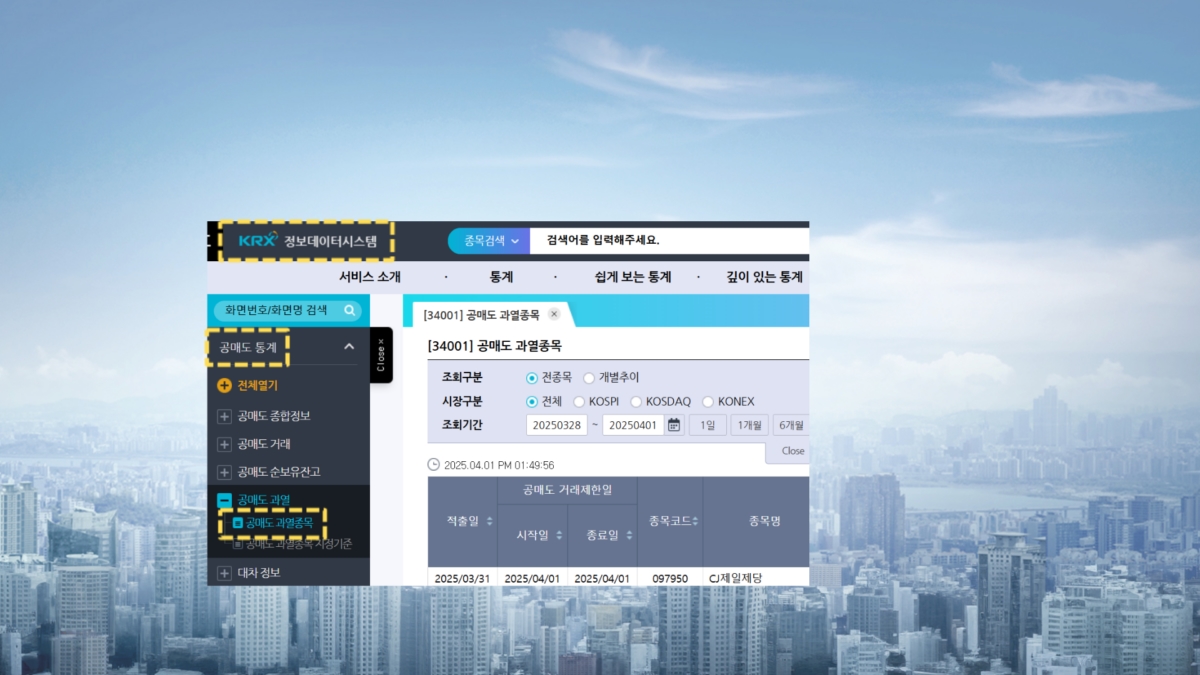Choose the KOSDAQ market radio option
This screenshot has width=1200, height=675.
[x=636, y=402]
